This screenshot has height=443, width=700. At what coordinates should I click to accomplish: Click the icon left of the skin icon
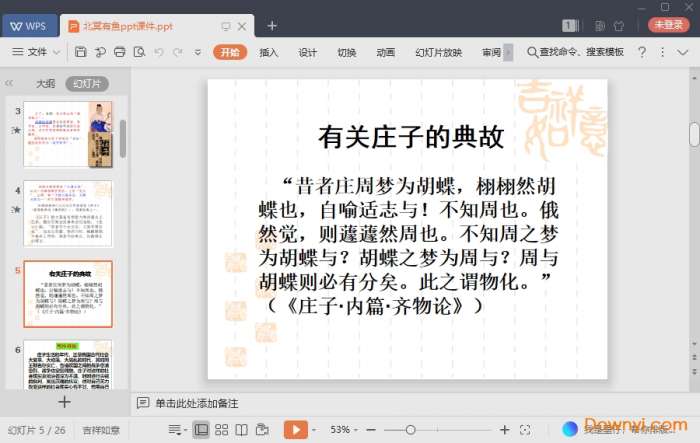600,26
